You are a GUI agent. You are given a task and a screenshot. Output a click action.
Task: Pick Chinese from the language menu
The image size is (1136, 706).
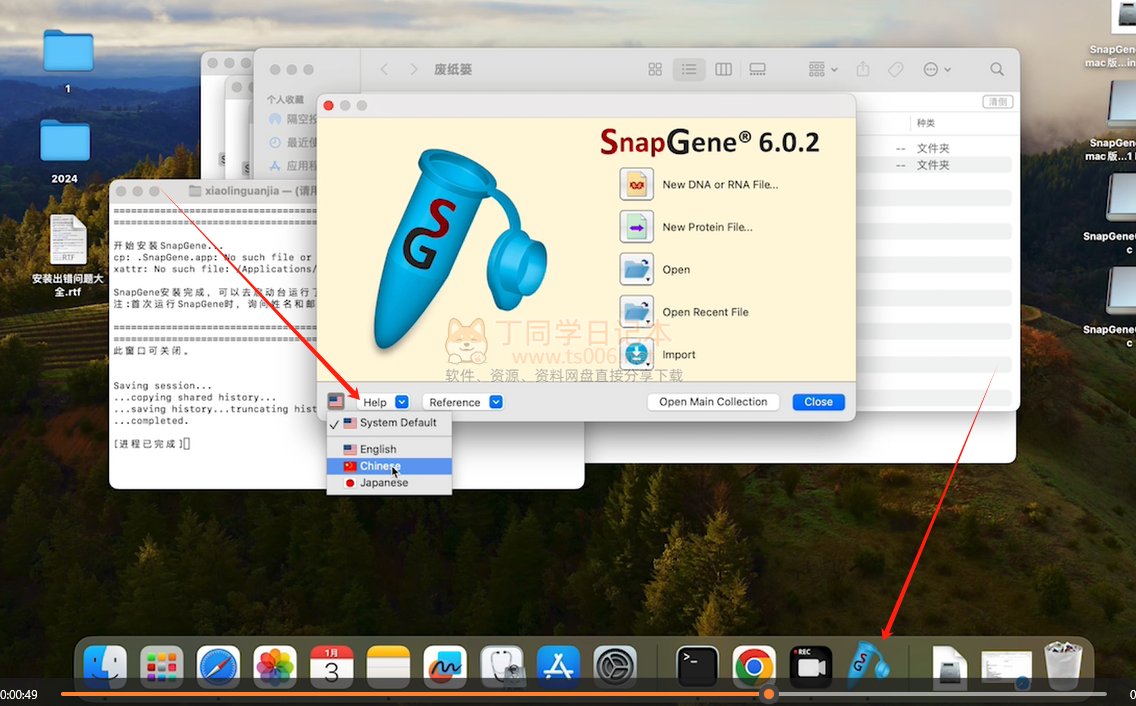(x=380, y=467)
